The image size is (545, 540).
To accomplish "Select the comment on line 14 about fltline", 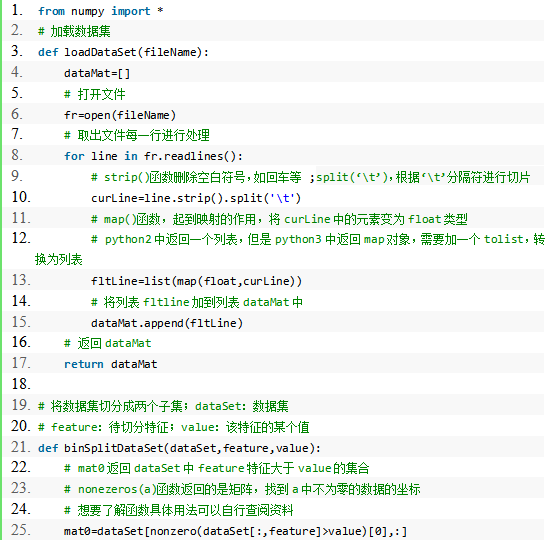I will click(197, 302).
